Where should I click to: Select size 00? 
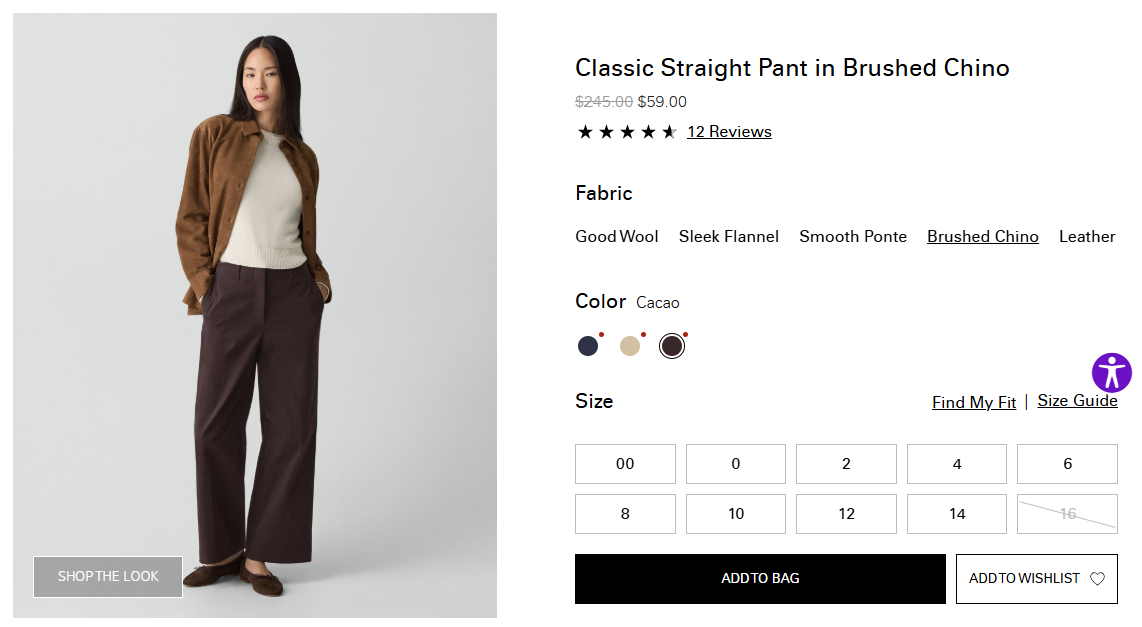click(x=625, y=464)
